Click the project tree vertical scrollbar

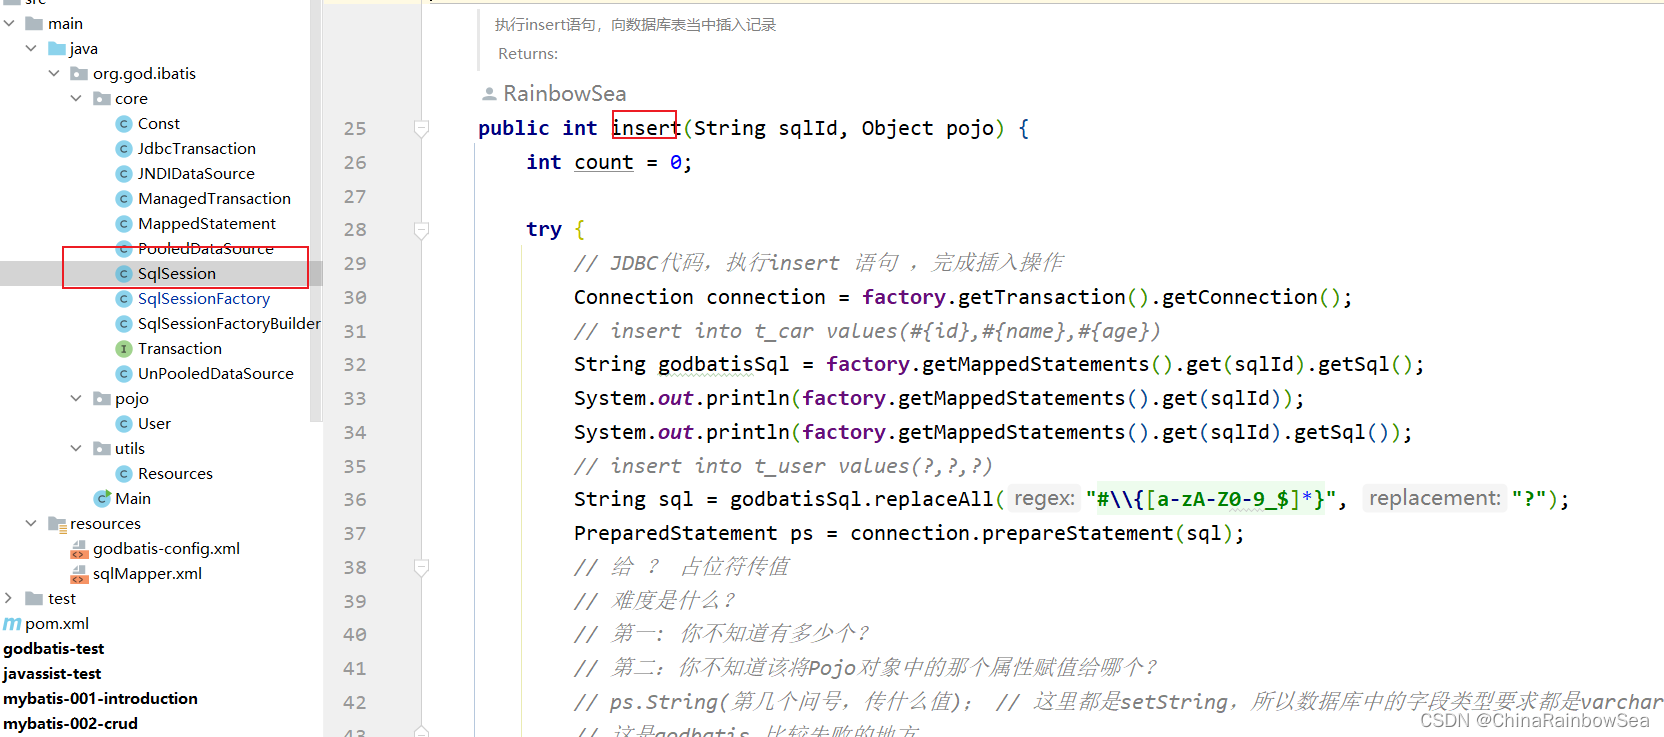pyautogui.click(x=316, y=210)
